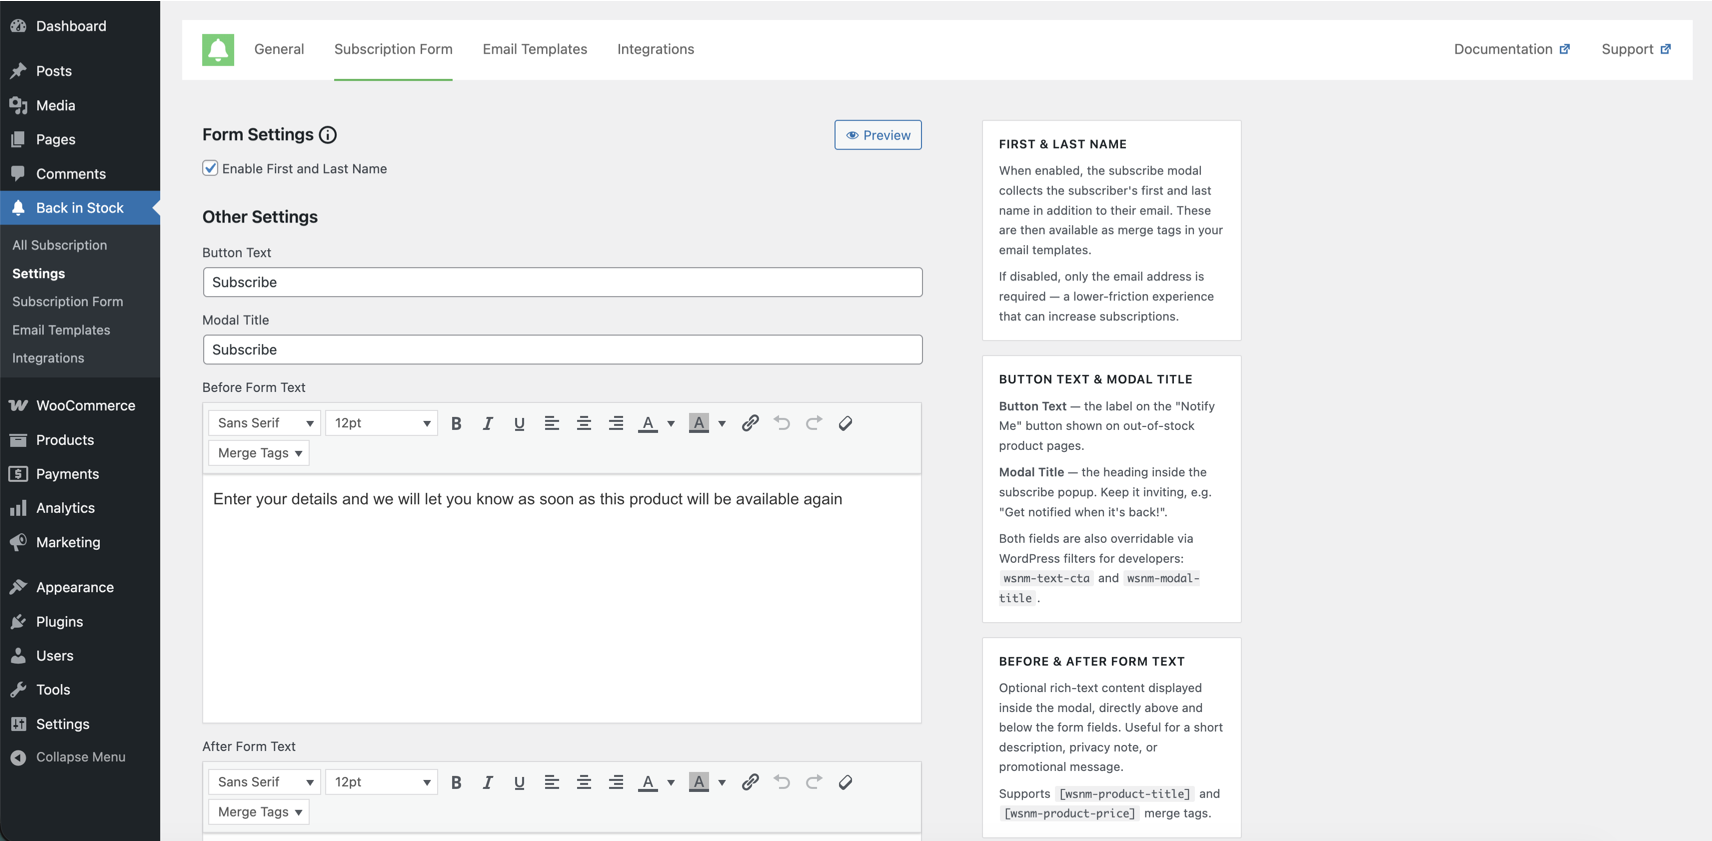Switch to the General tab
The image size is (1712, 841).
[279, 49]
